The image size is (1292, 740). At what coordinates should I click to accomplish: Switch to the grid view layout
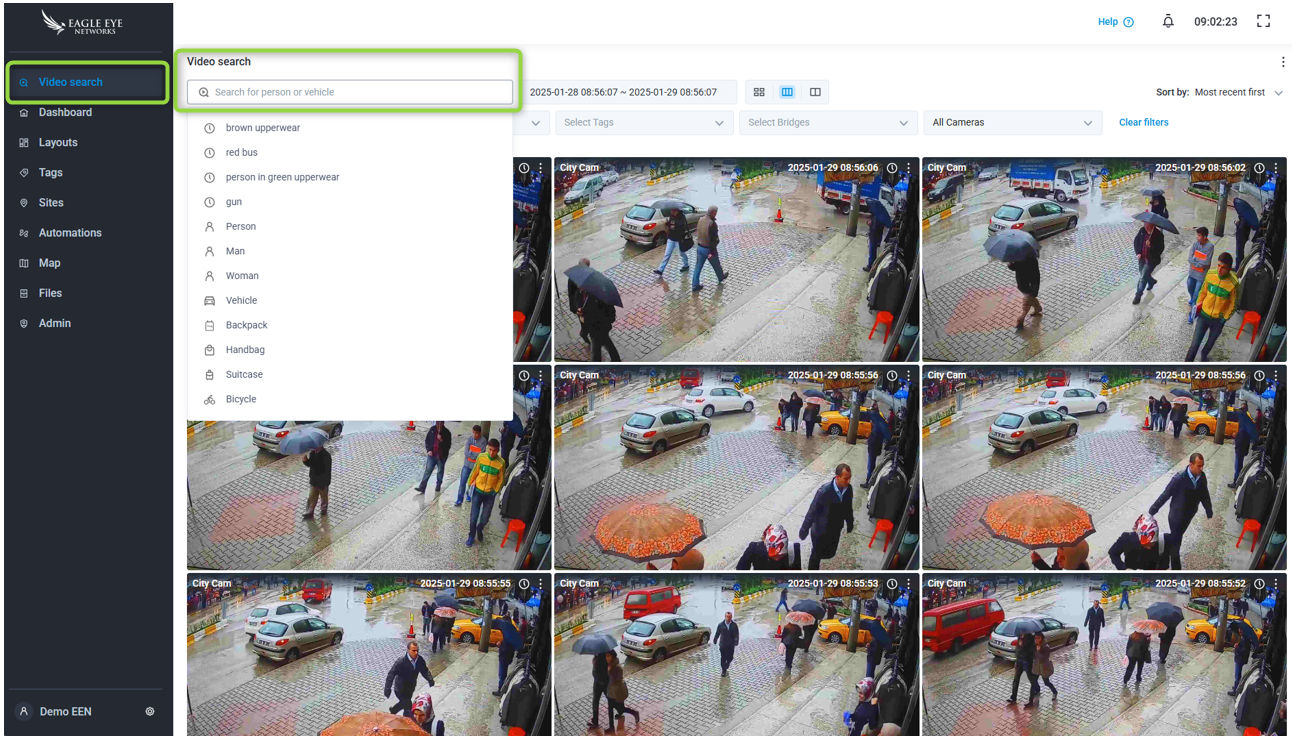(759, 92)
